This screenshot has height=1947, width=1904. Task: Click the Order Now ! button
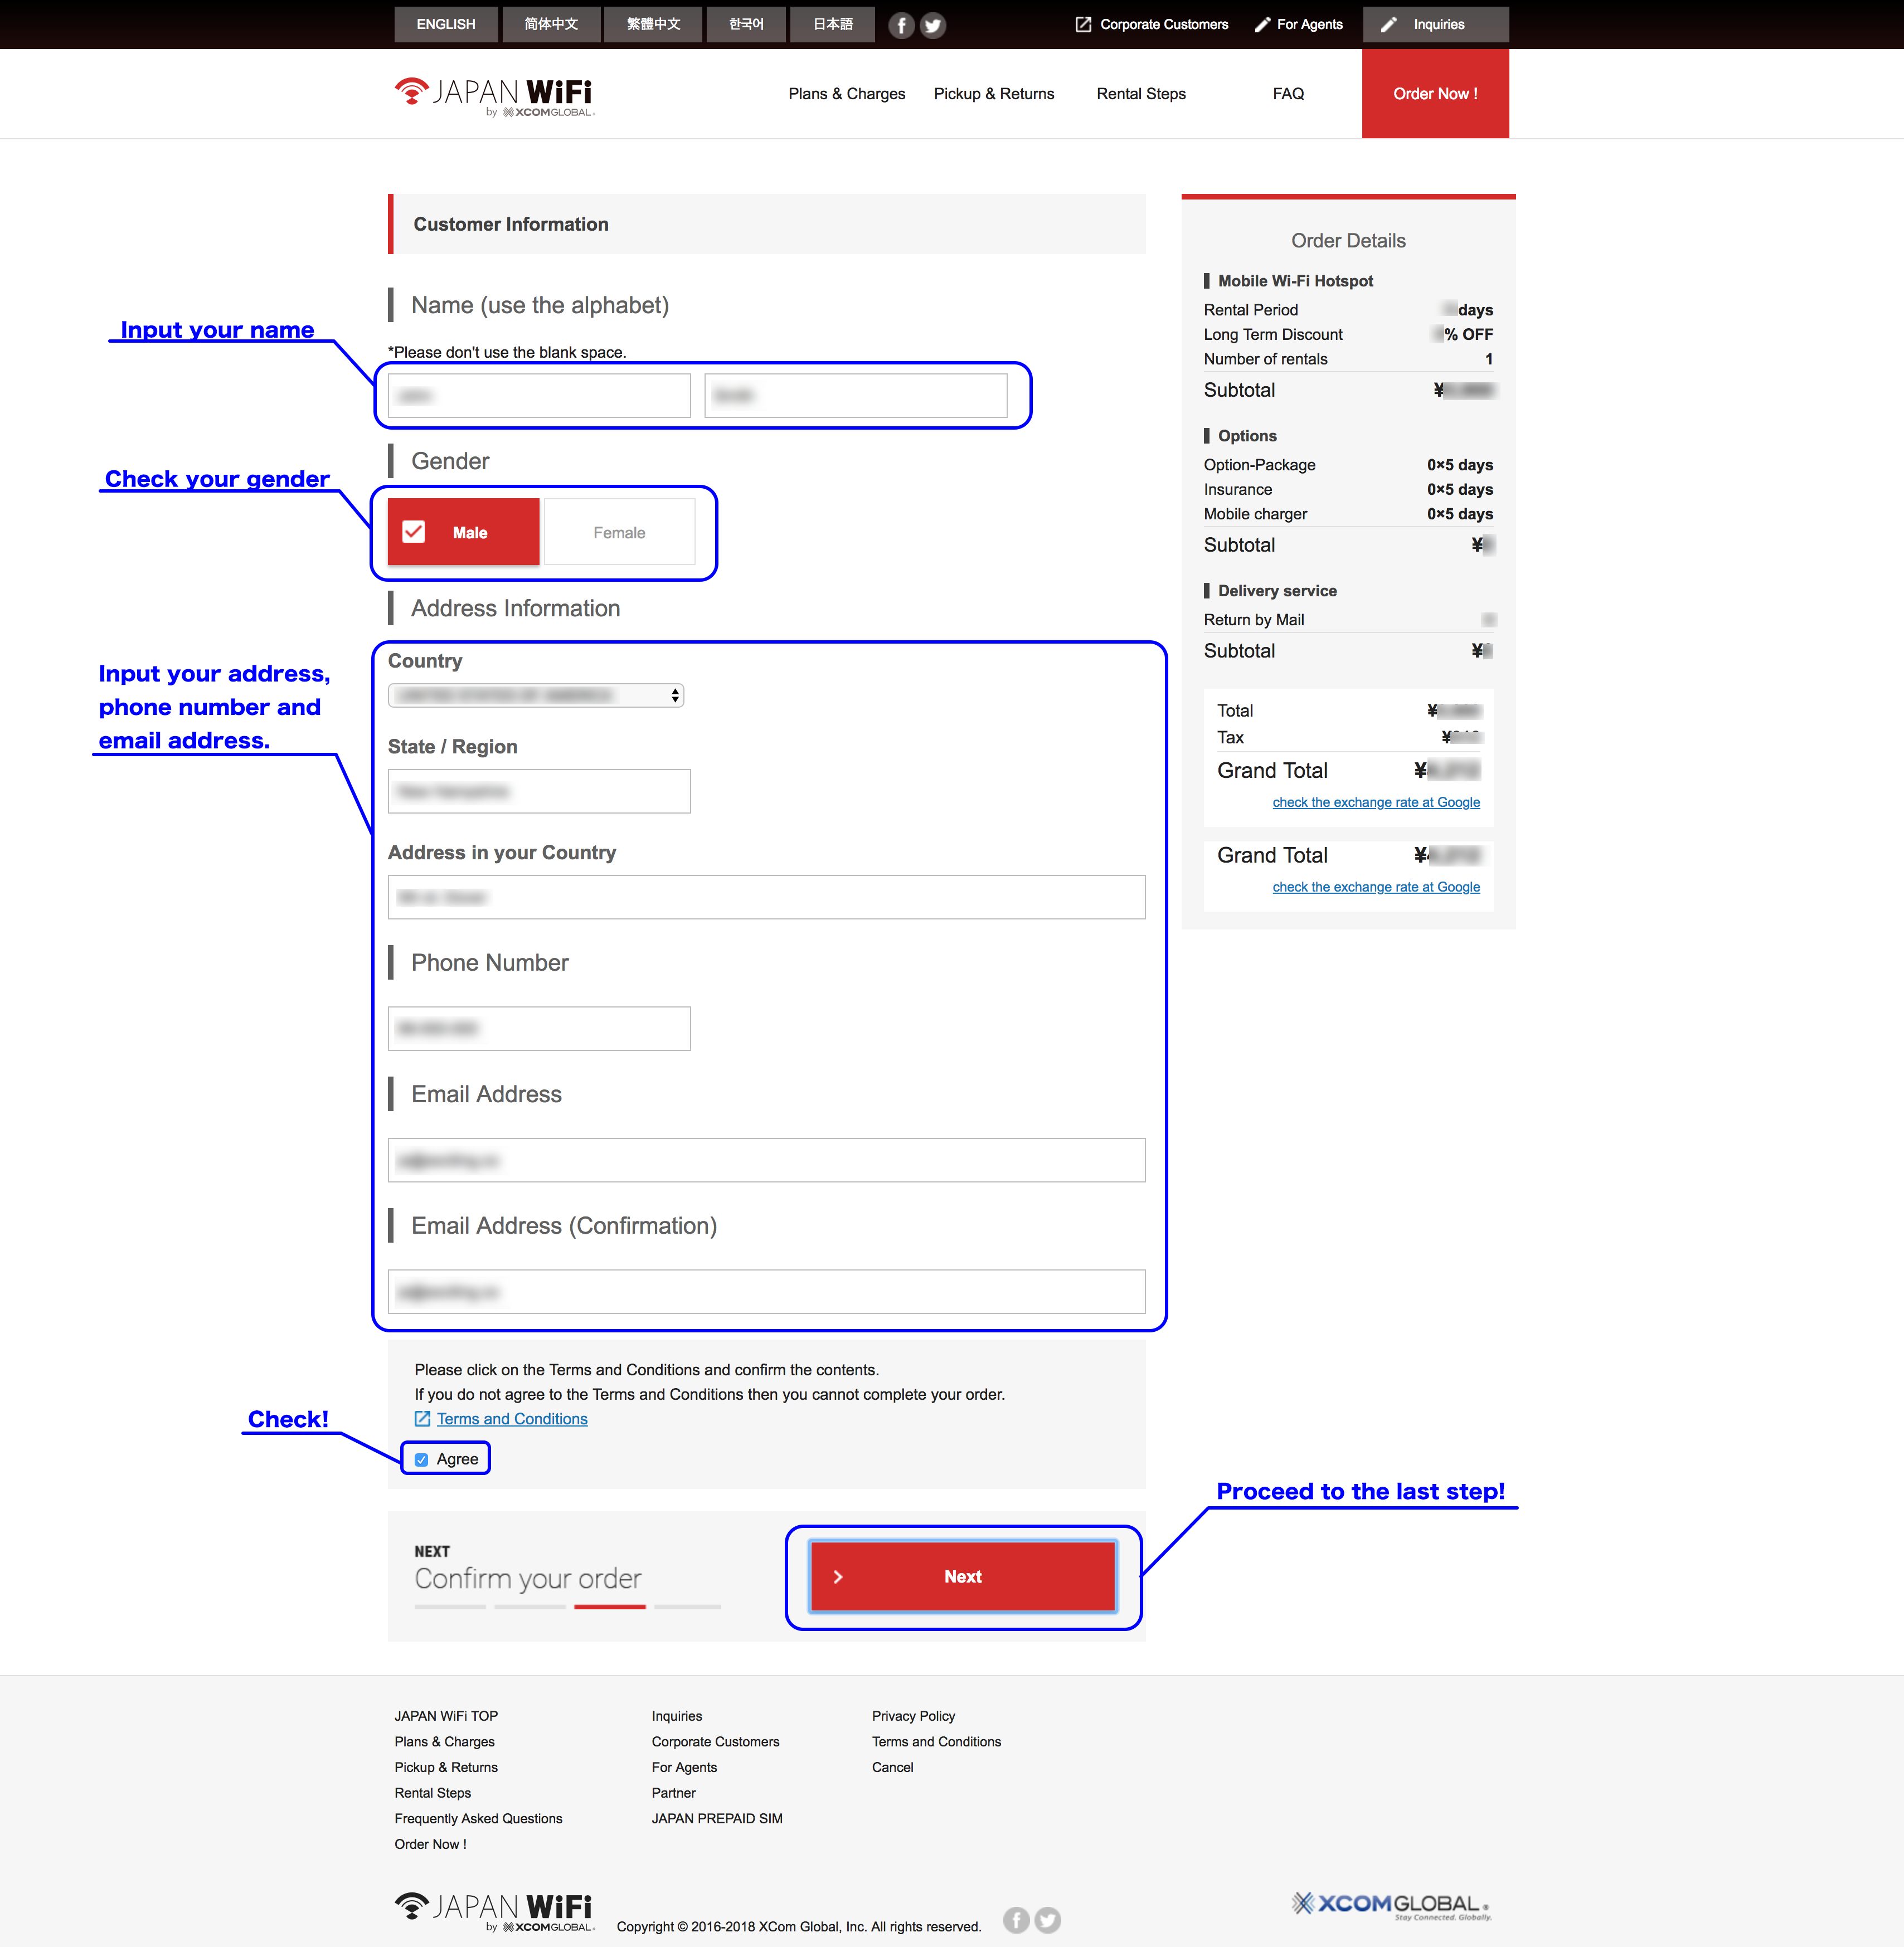pos(1434,94)
